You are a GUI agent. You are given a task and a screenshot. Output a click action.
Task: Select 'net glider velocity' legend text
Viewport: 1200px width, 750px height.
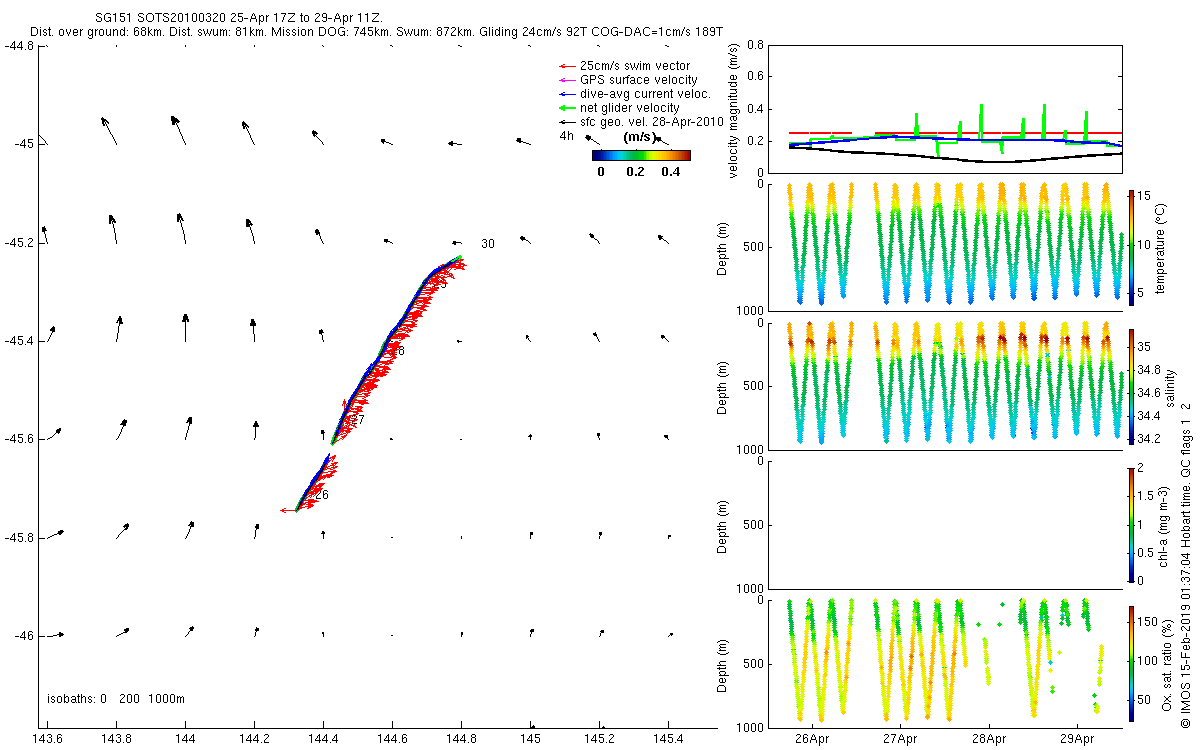[x=629, y=108]
